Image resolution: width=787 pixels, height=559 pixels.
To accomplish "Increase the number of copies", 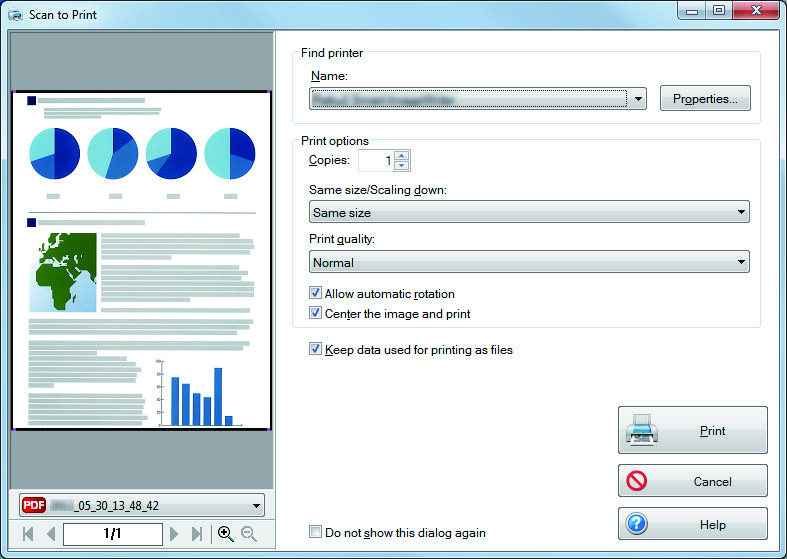I will [402, 156].
